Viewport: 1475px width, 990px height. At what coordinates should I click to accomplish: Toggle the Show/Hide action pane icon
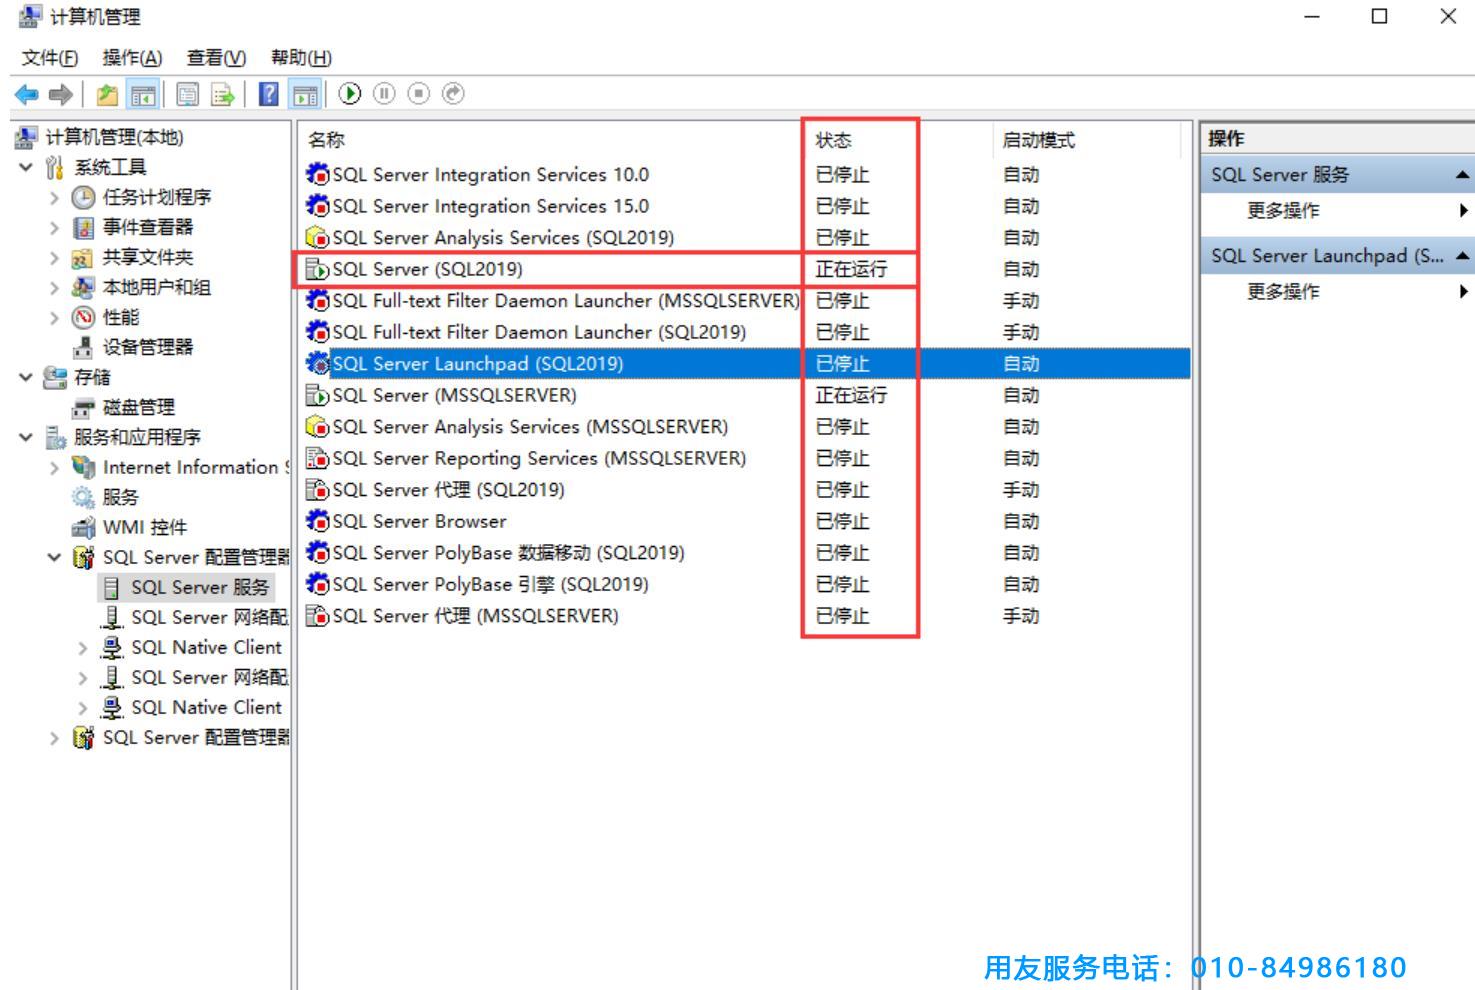pos(305,95)
